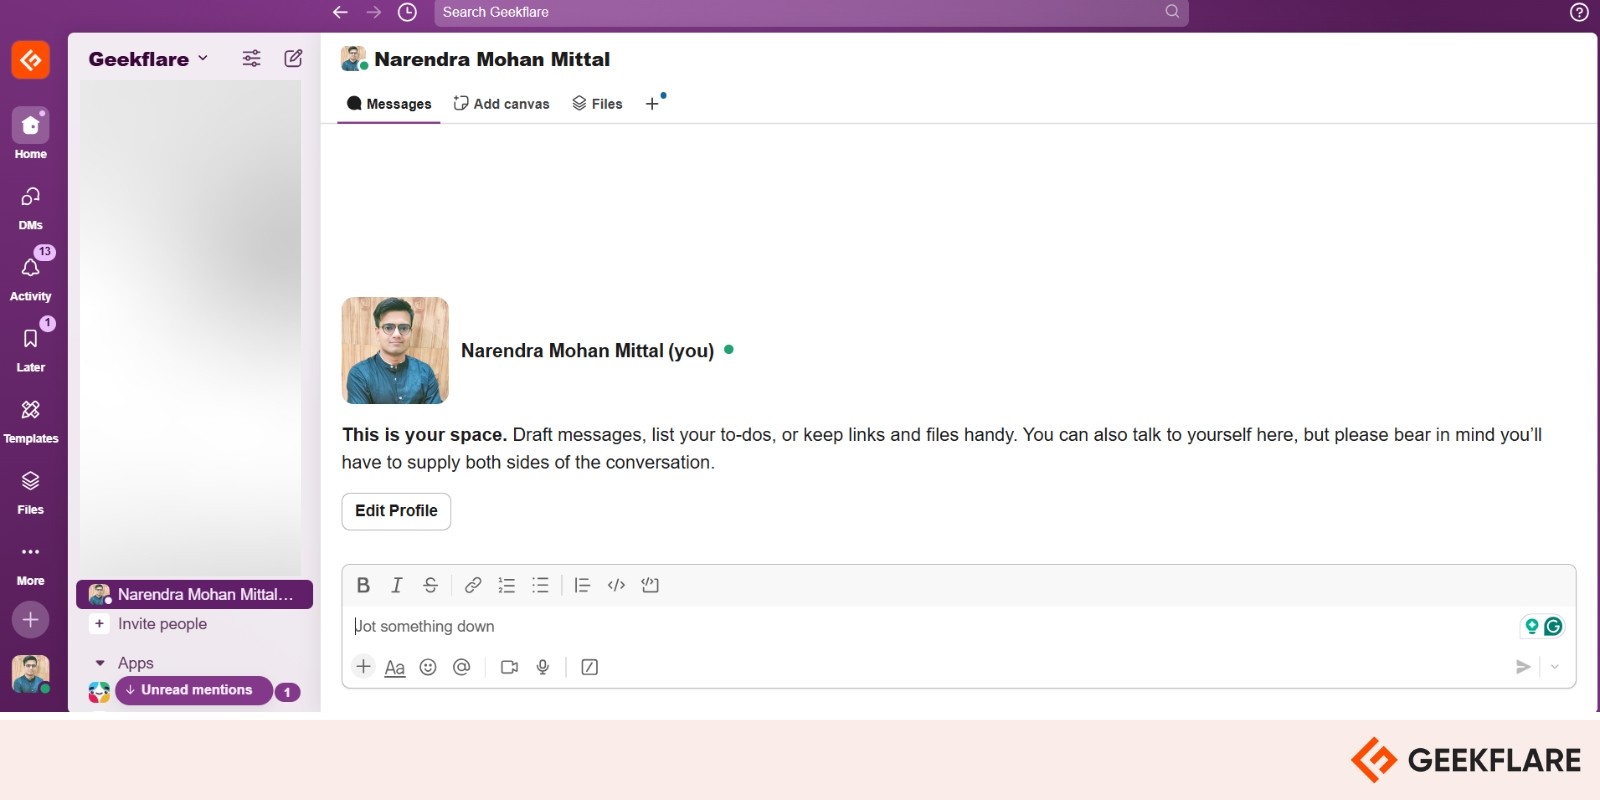Screen dimensions: 1600x800
Task: Select Narendra Mohan Mittal in sidebar
Action: pyautogui.click(x=195, y=594)
